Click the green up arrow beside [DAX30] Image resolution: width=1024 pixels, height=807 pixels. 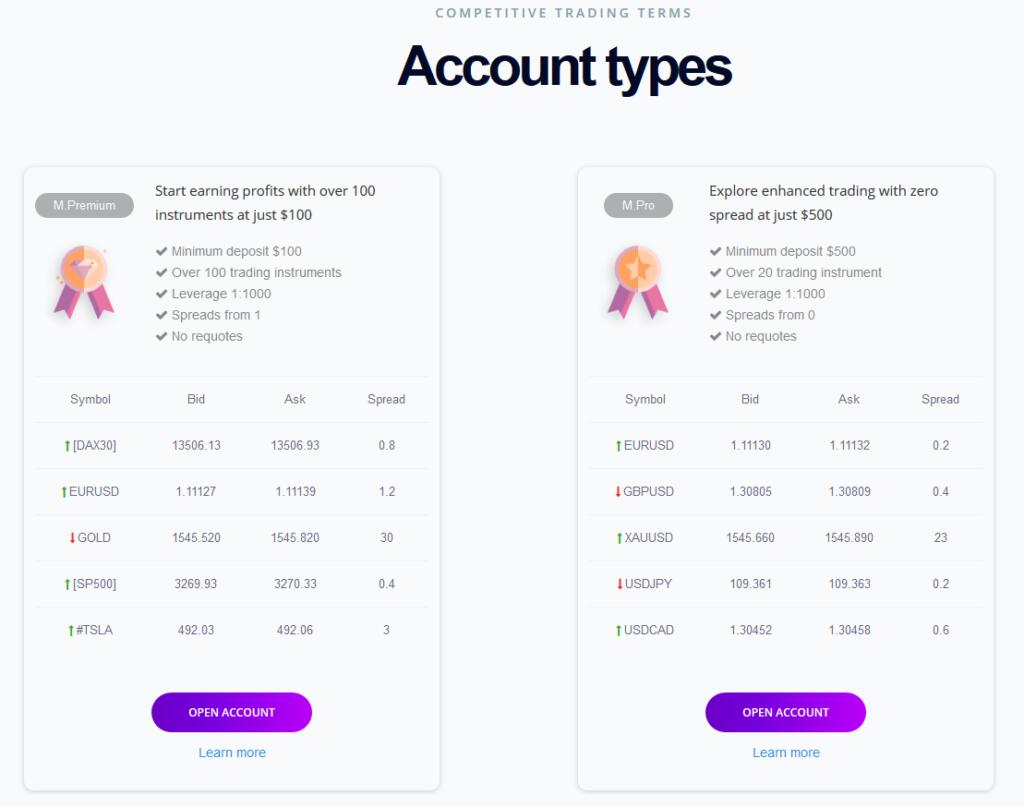tap(67, 446)
